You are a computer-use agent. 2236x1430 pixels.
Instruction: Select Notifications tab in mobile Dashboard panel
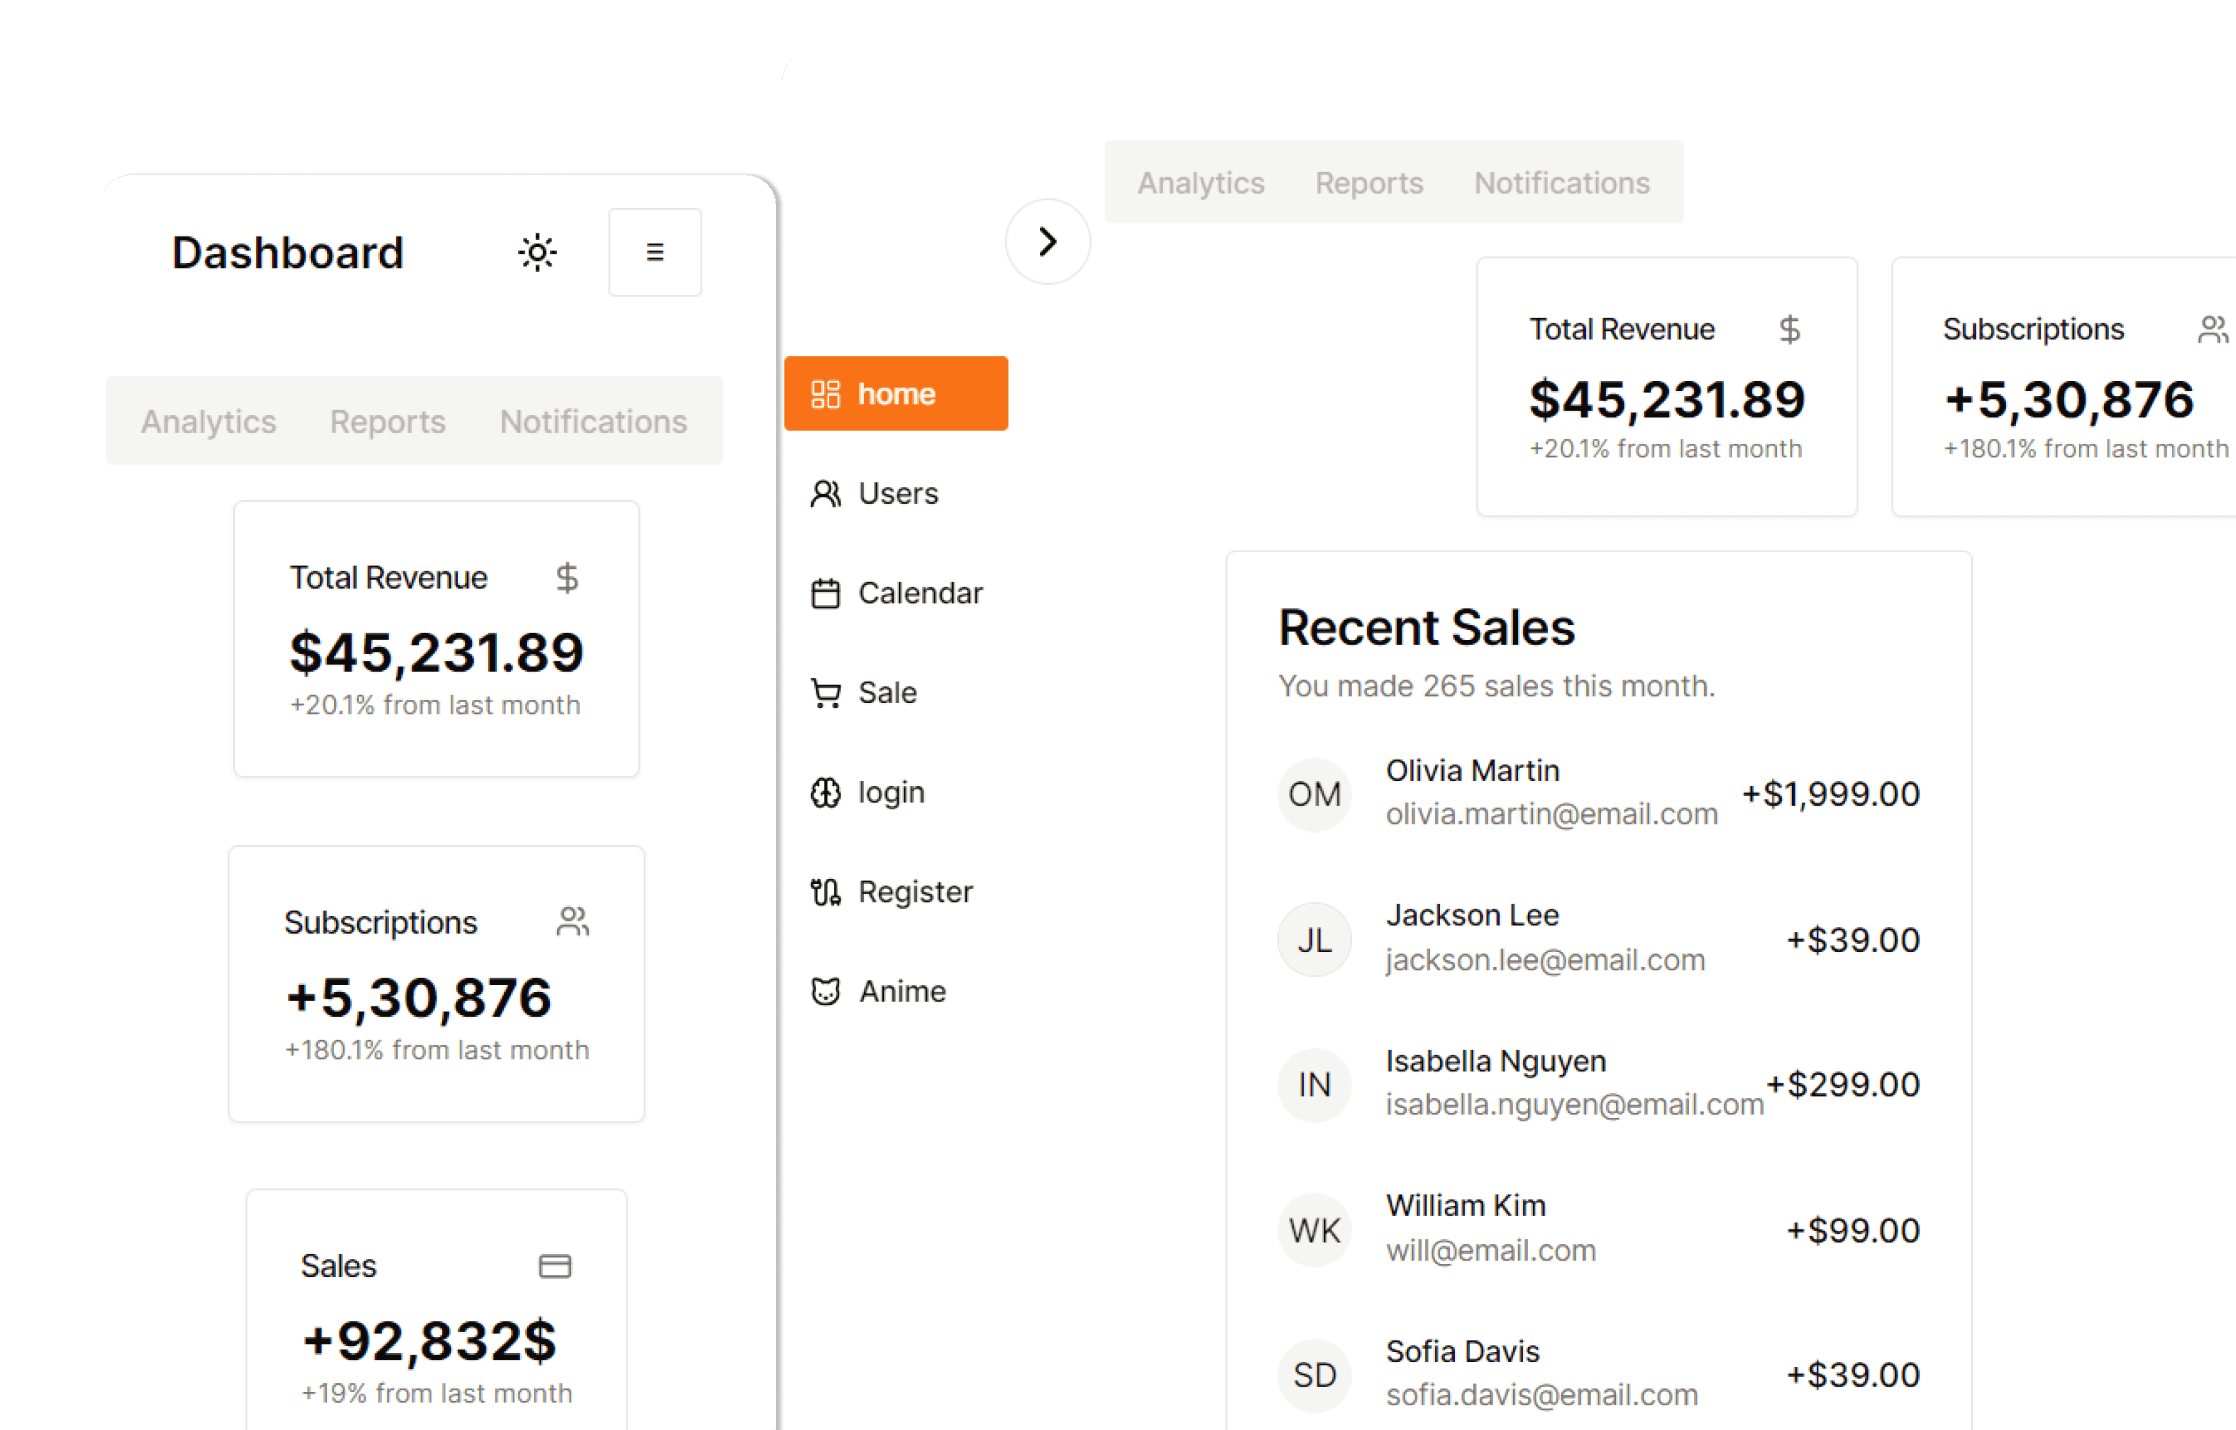click(594, 421)
